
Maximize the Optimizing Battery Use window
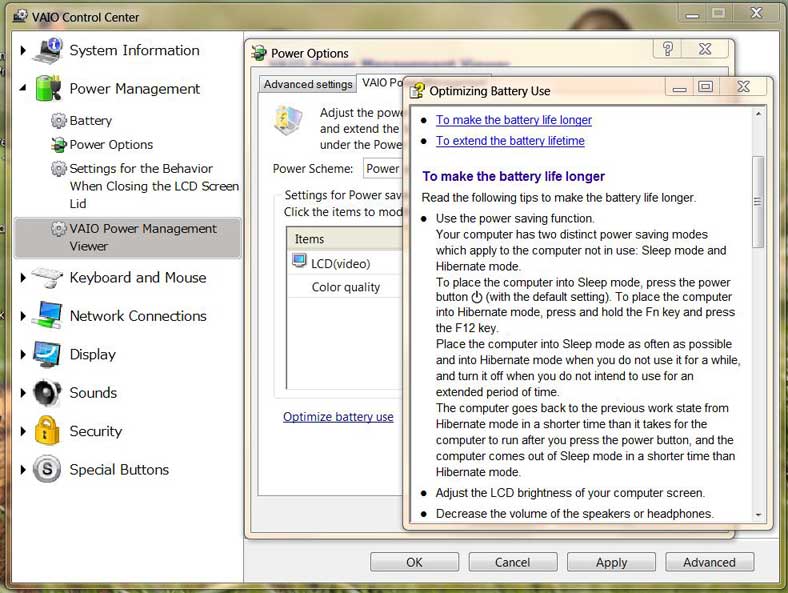705,86
